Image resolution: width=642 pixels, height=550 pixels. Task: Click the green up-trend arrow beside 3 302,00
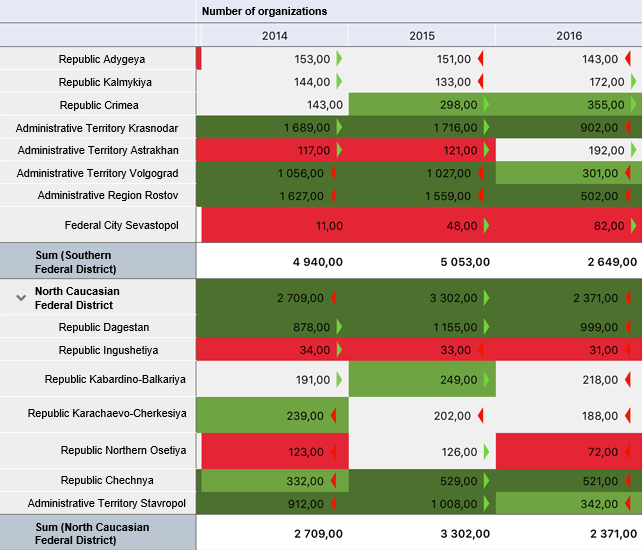pos(487,298)
